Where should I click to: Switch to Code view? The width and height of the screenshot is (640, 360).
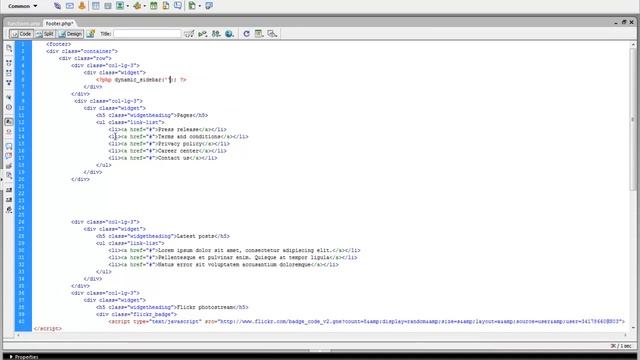click(21, 34)
